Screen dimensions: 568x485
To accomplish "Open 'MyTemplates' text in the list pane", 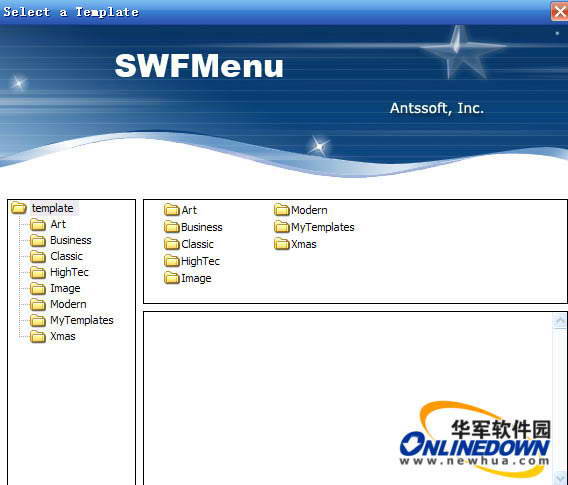I will 323,227.
